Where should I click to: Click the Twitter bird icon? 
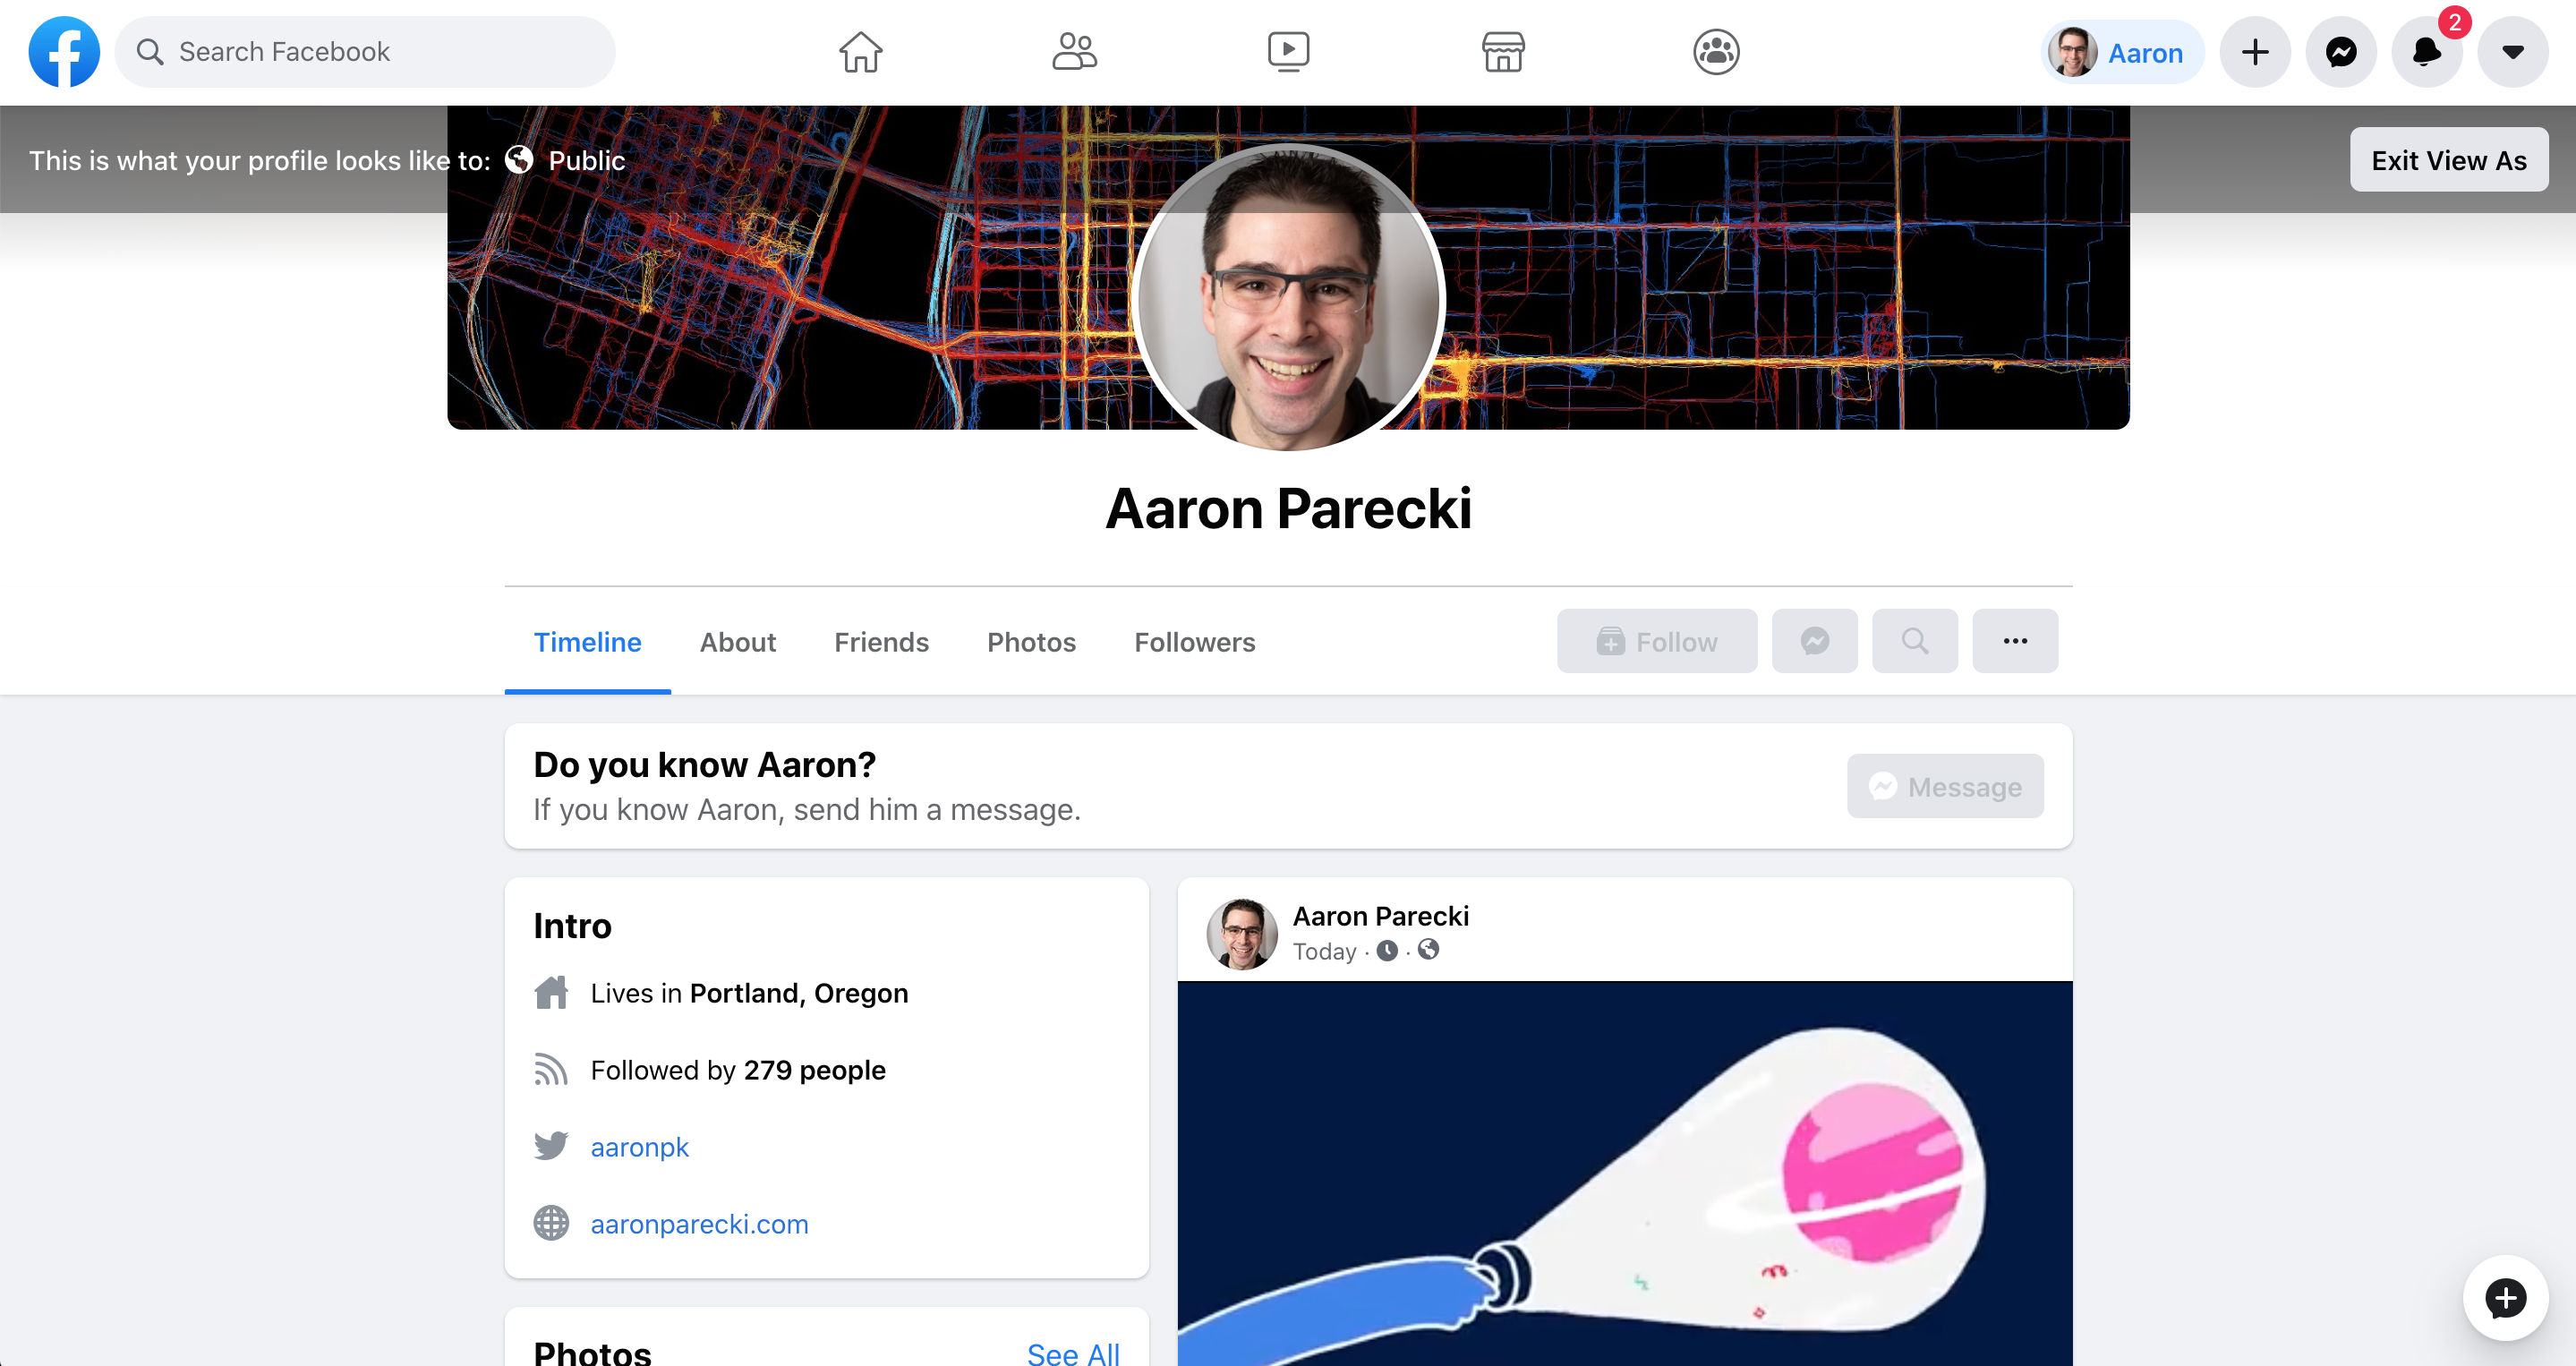551,1146
